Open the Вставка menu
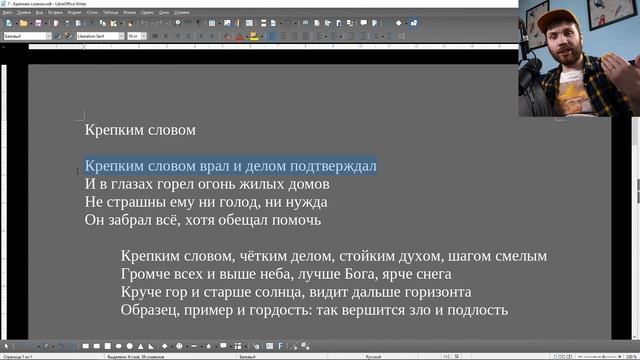The image size is (640, 360). pyautogui.click(x=56, y=12)
